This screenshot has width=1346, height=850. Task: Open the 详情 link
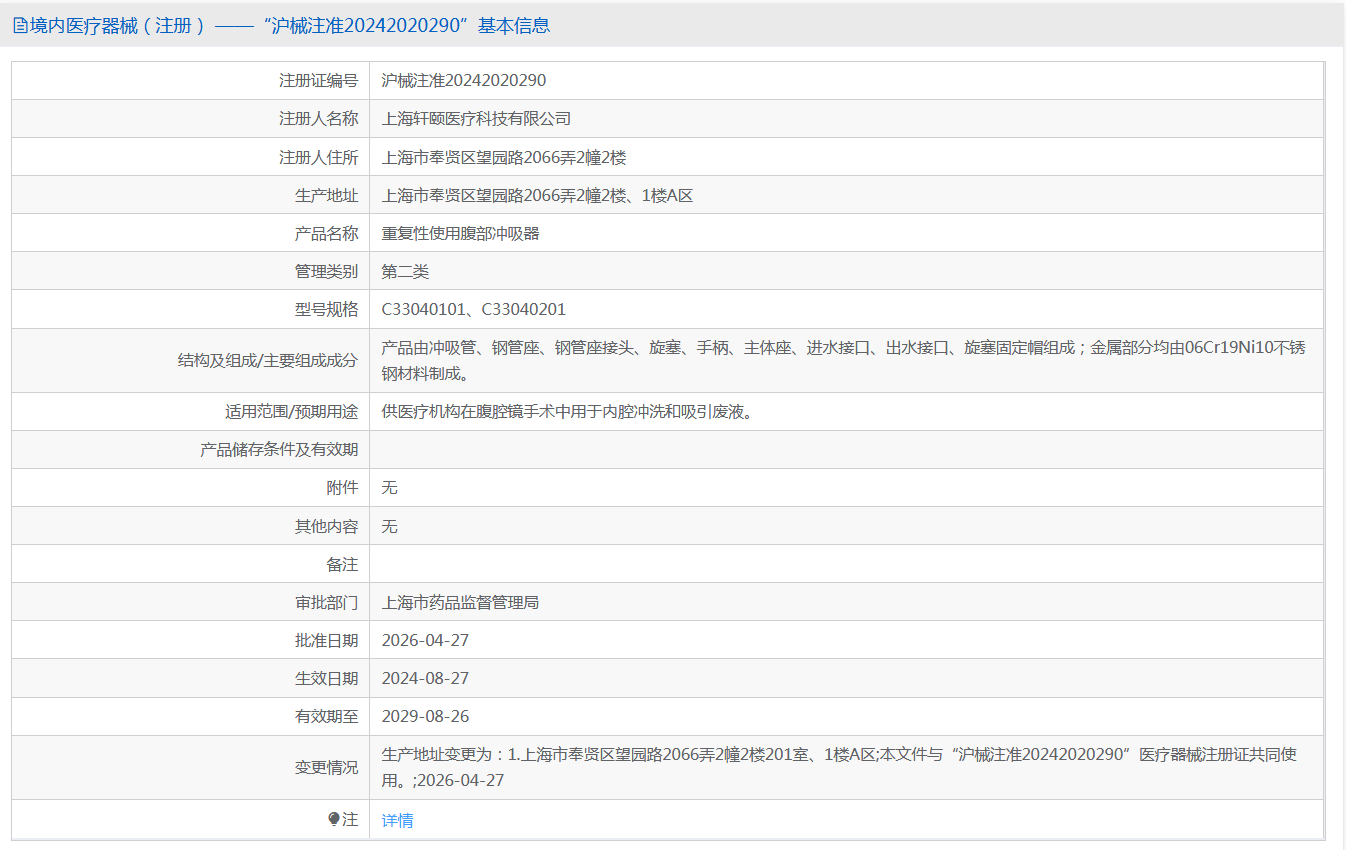397,820
